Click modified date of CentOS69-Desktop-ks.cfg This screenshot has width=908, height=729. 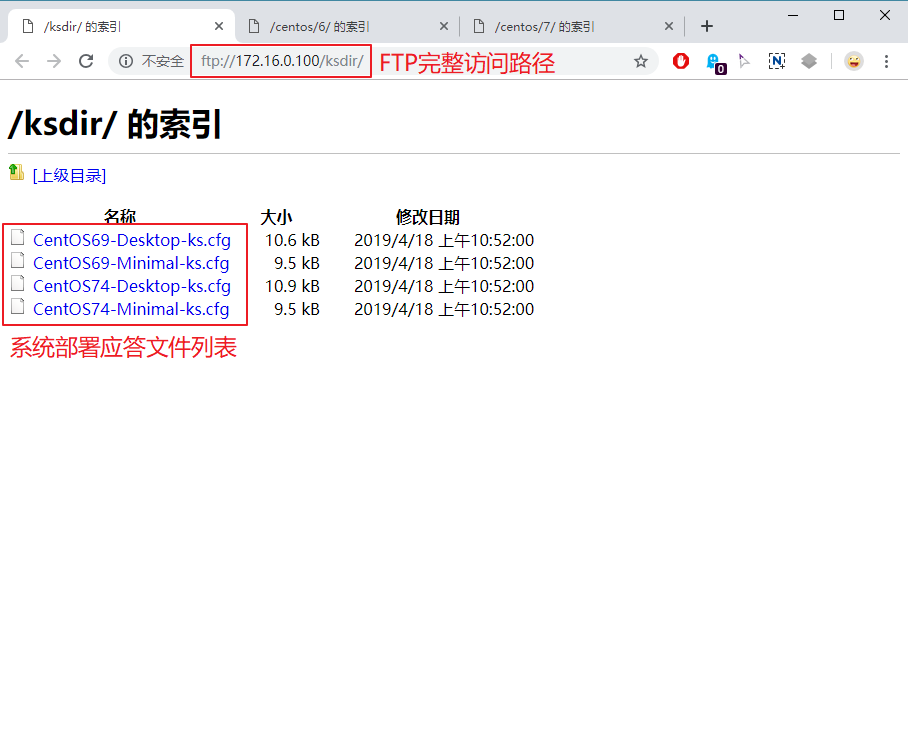coord(444,240)
